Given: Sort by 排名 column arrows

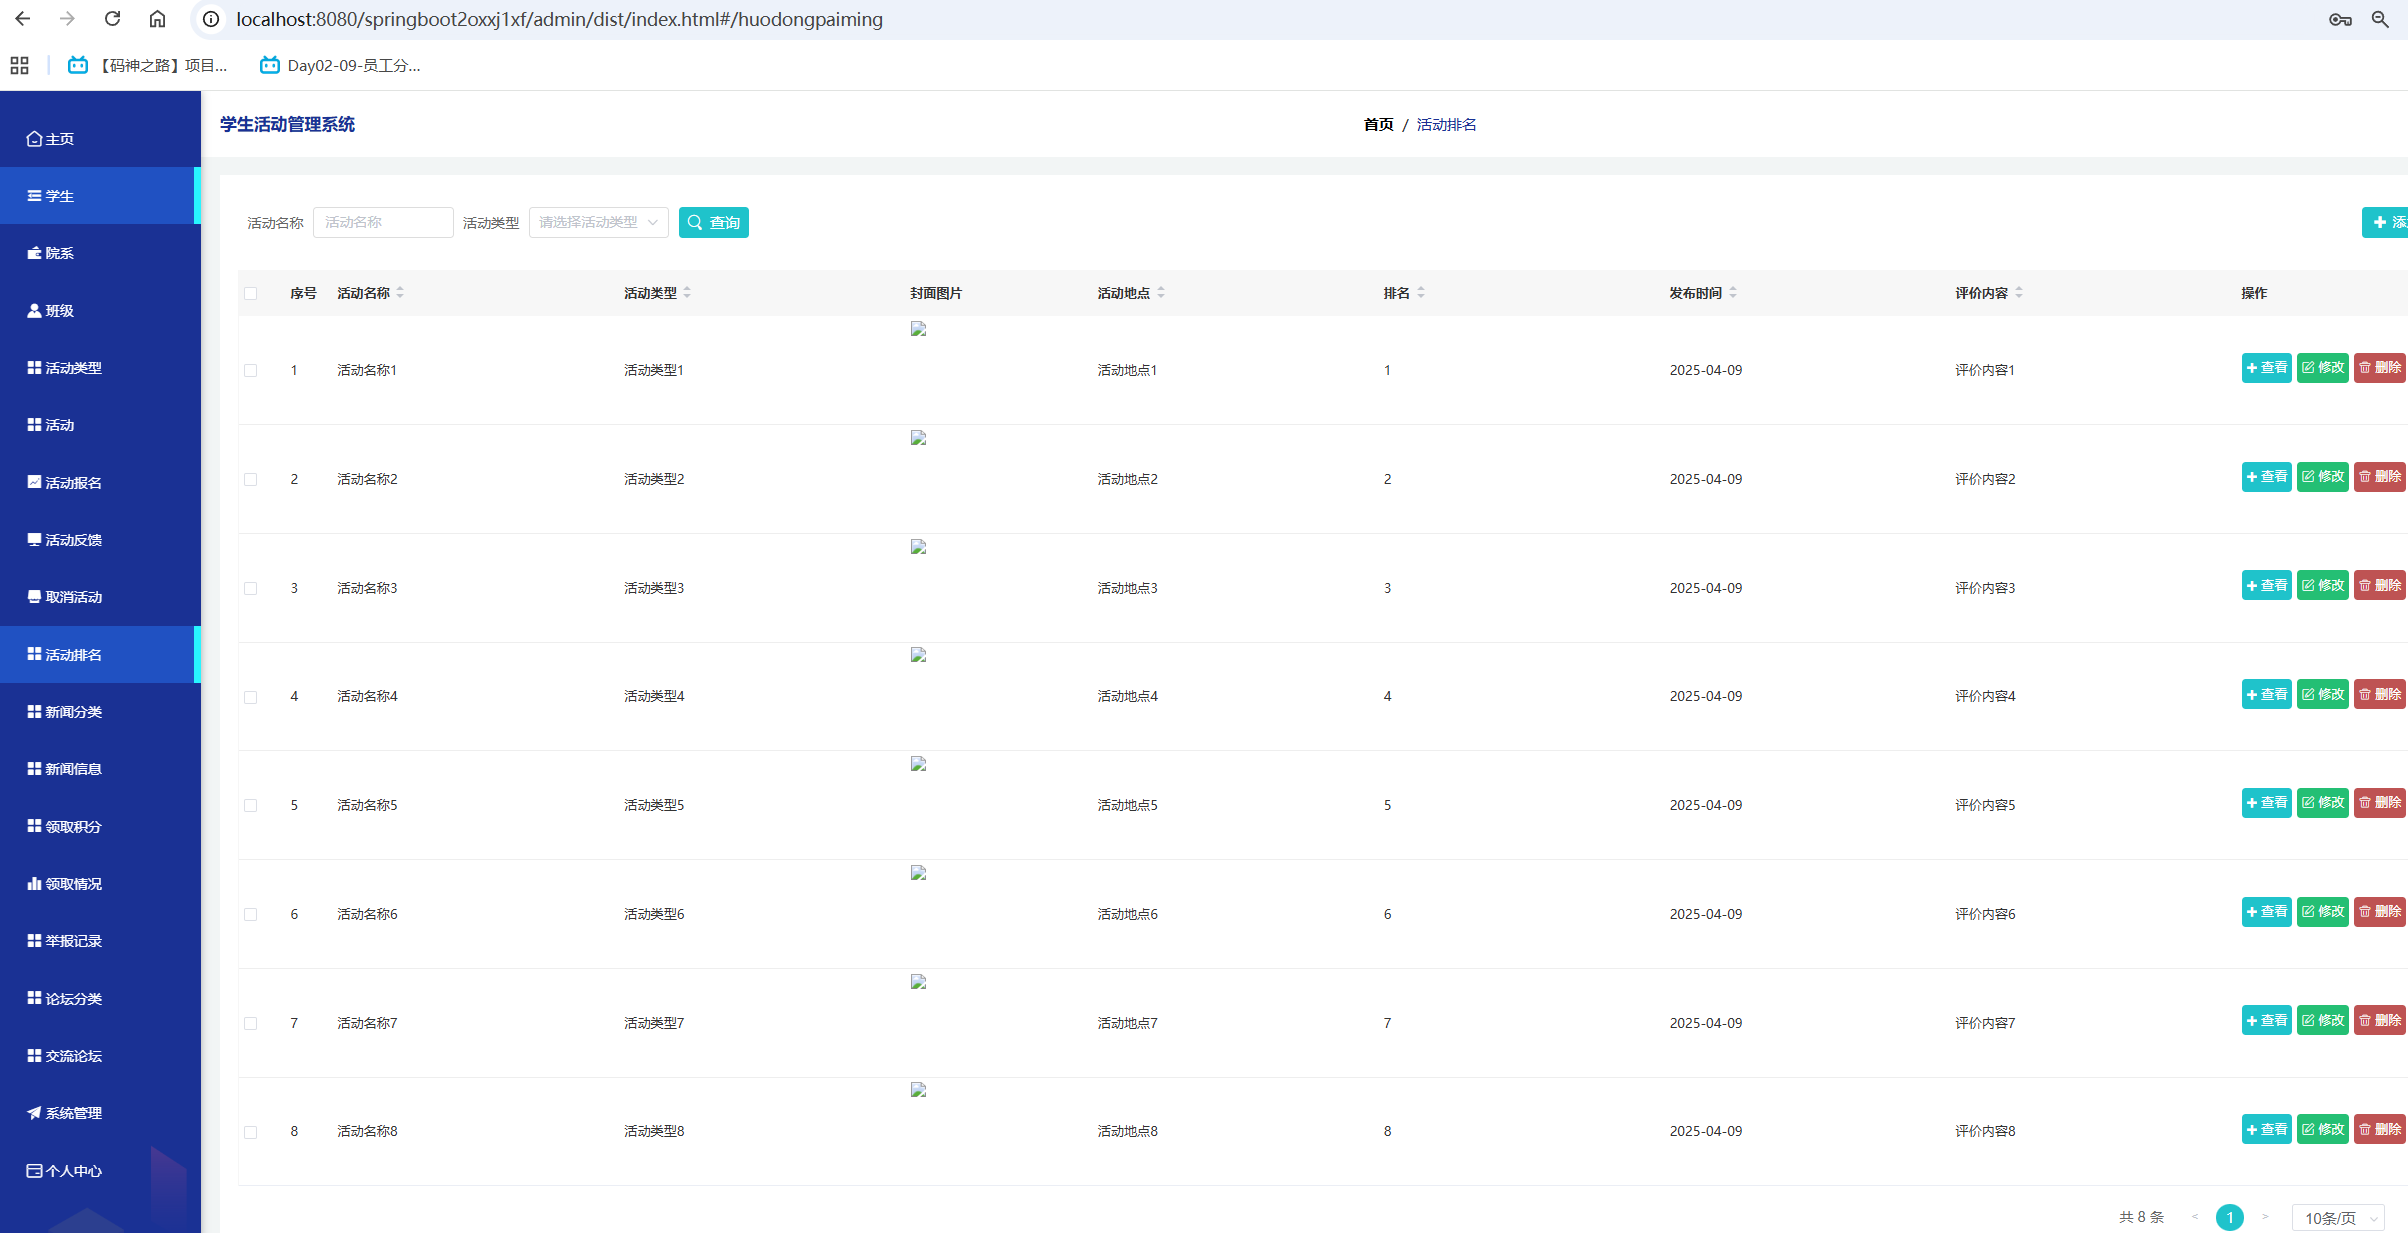Looking at the screenshot, I should tap(1421, 293).
